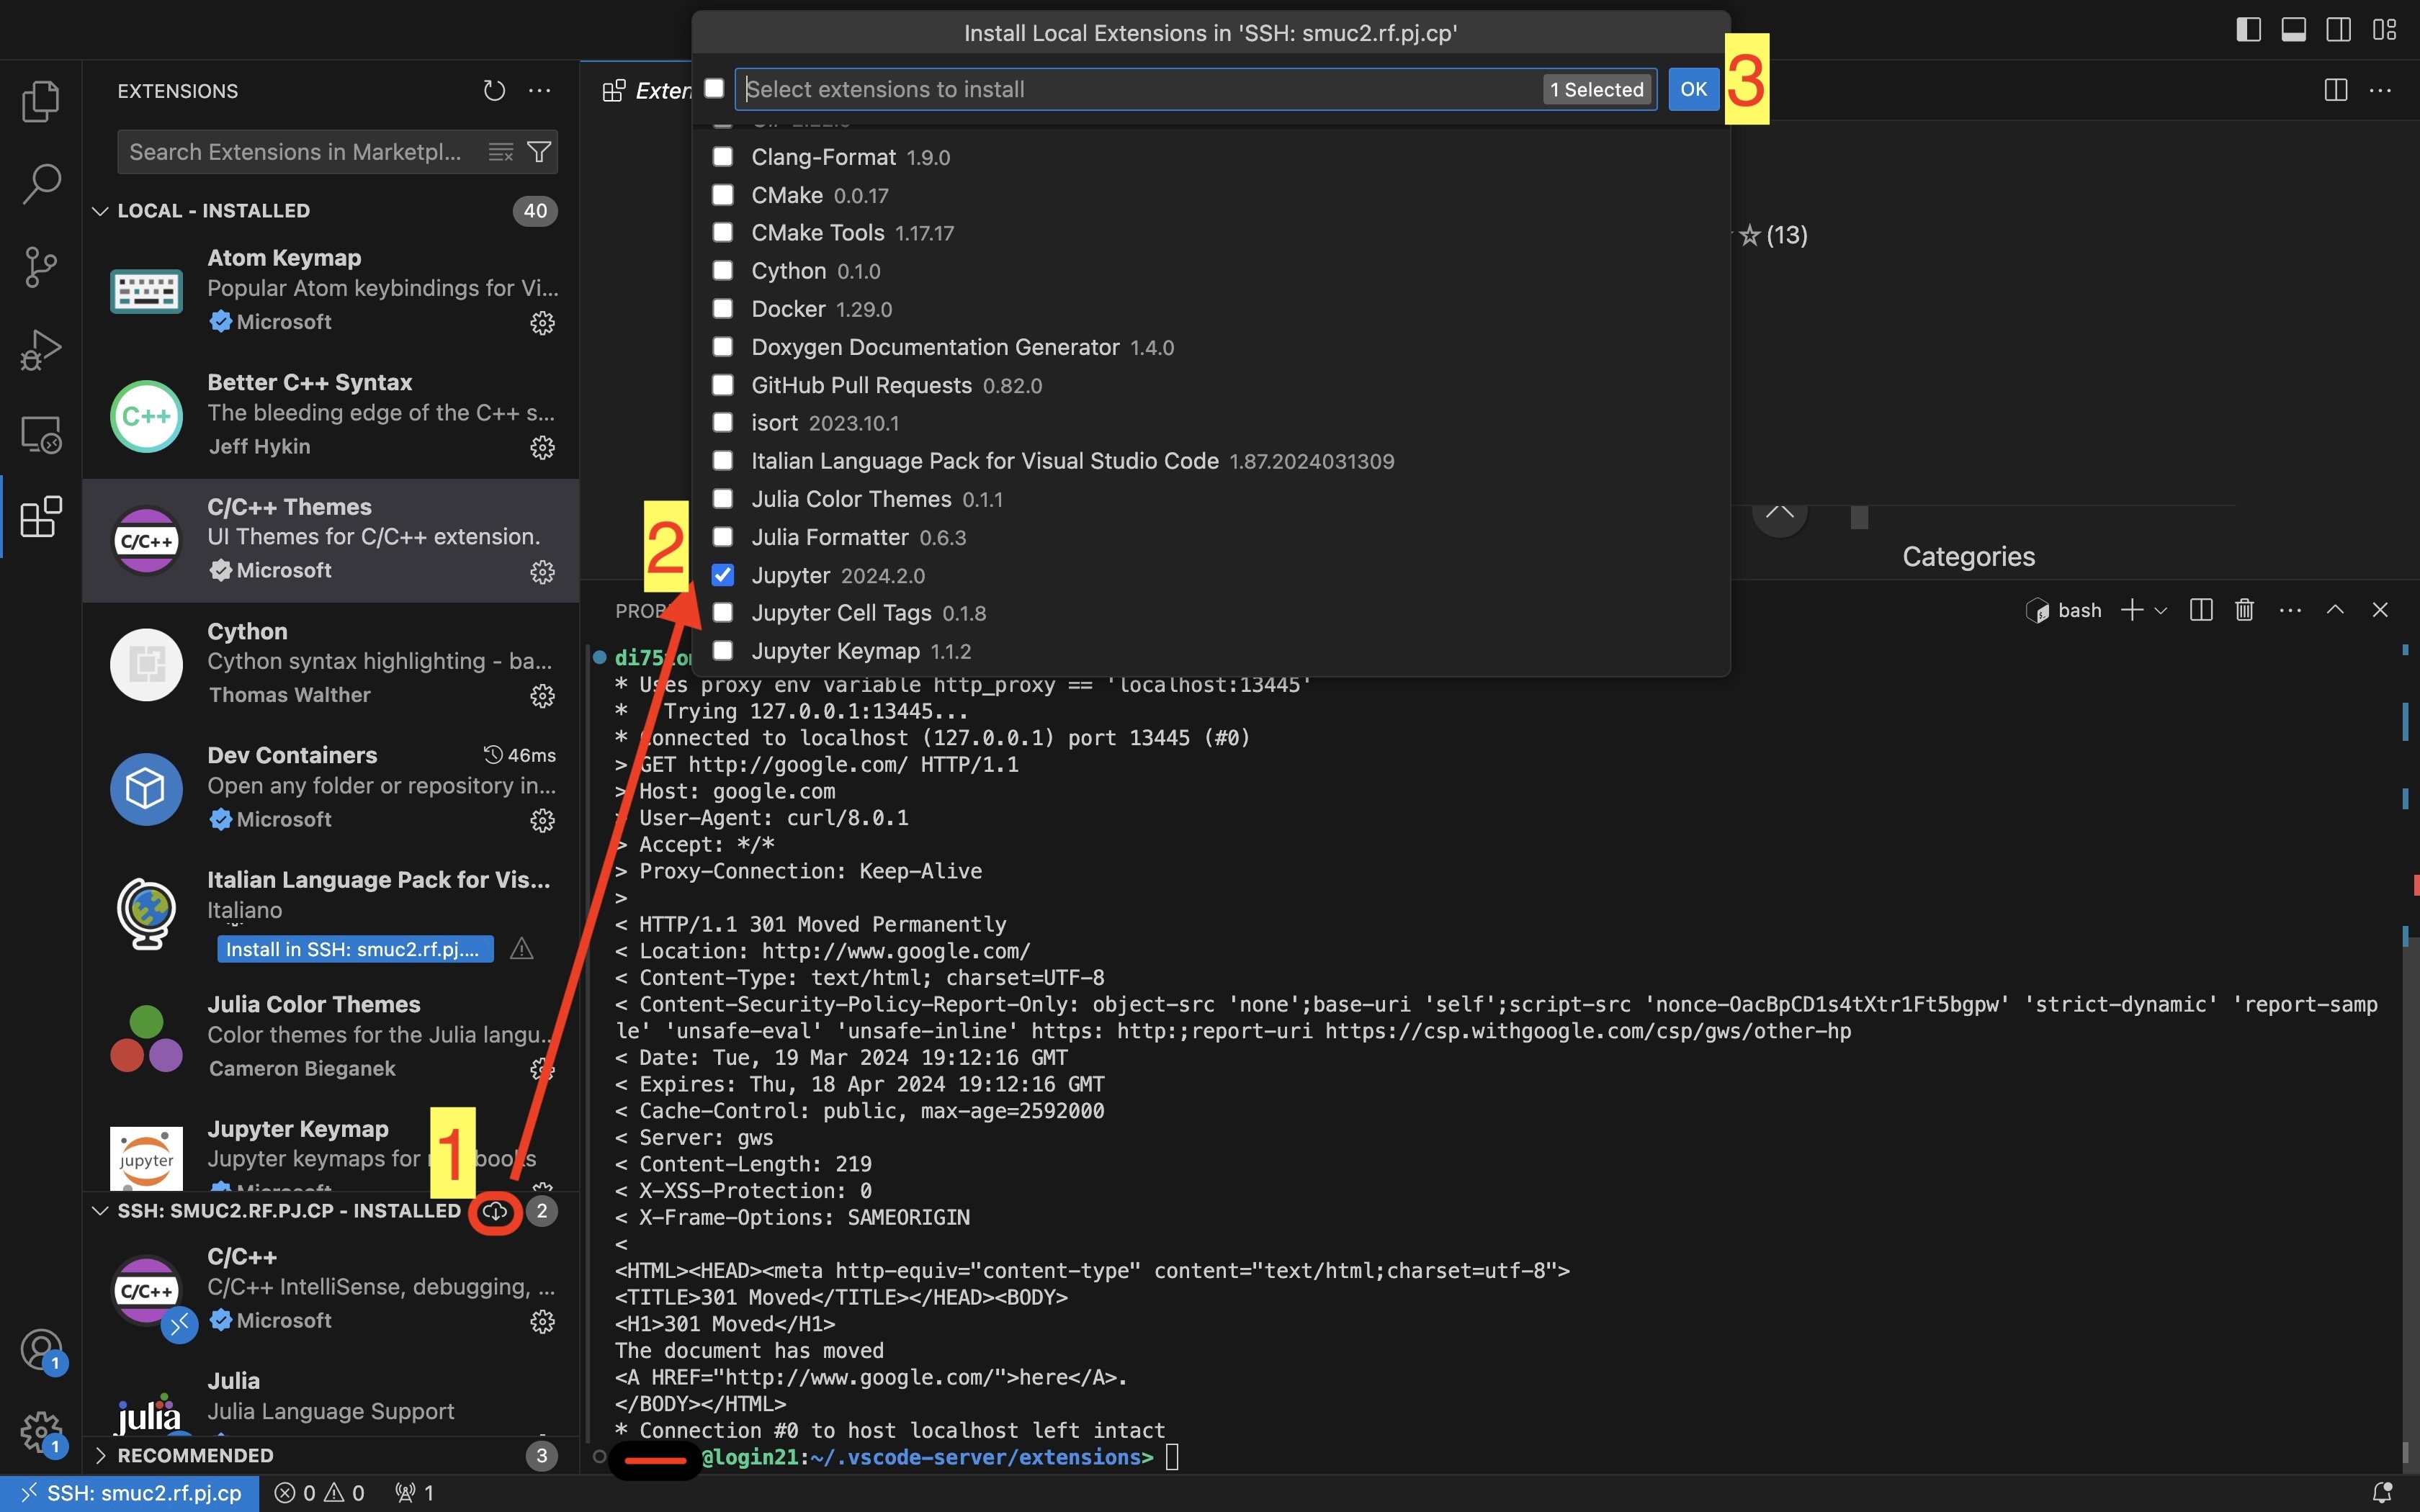
Task: Click the Select extensions to install field
Action: 1140,89
